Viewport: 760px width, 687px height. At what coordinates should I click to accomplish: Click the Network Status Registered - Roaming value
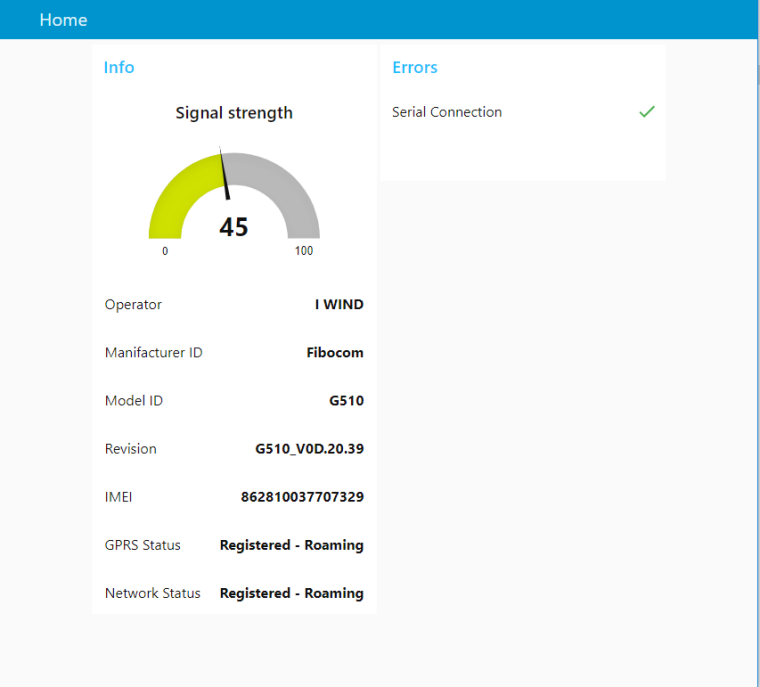click(291, 593)
